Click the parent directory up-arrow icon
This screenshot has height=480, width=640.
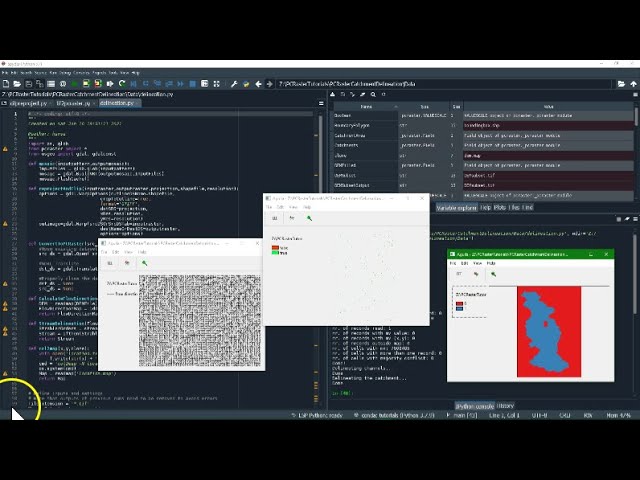pyautogui.click(x=633, y=84)
